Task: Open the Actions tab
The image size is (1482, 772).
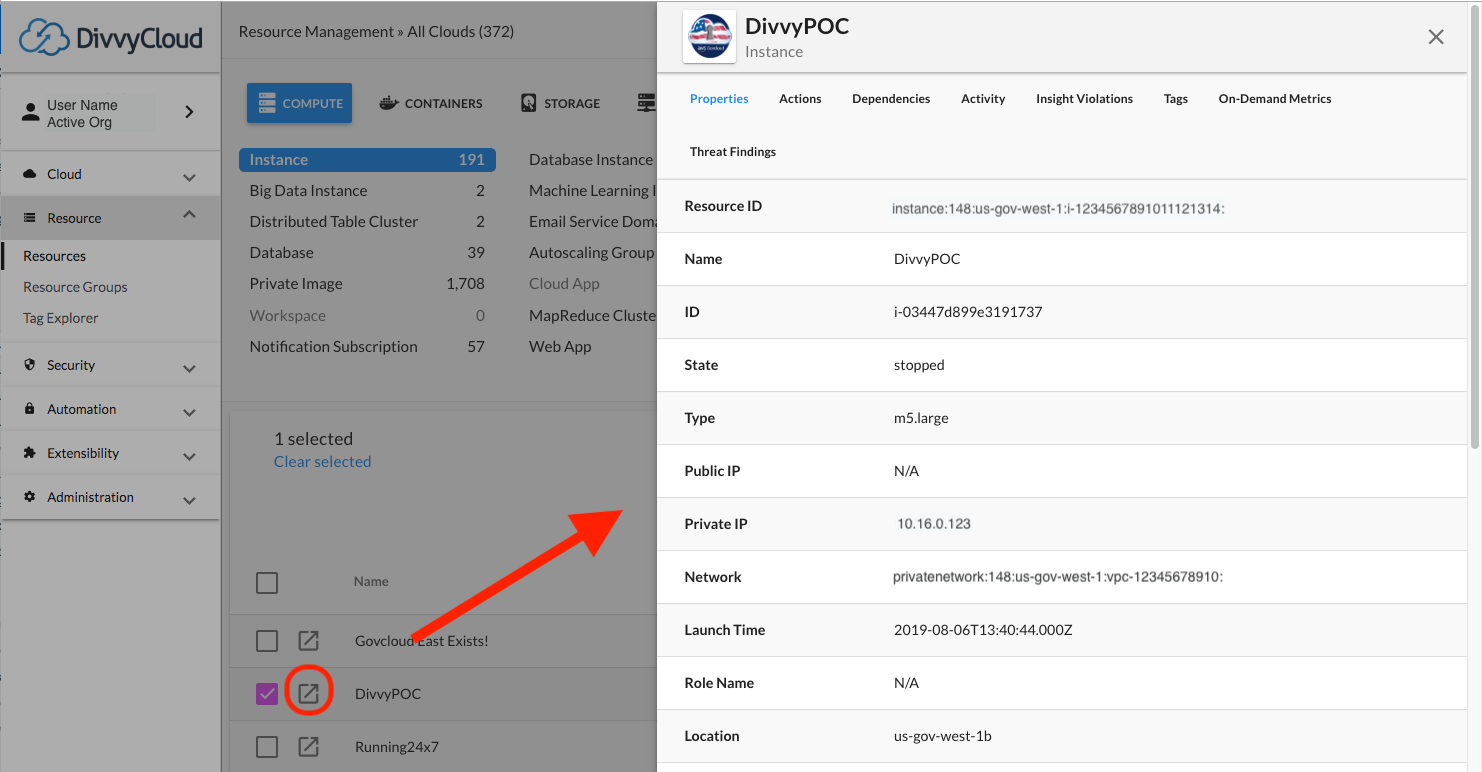Action: (800, 99)
